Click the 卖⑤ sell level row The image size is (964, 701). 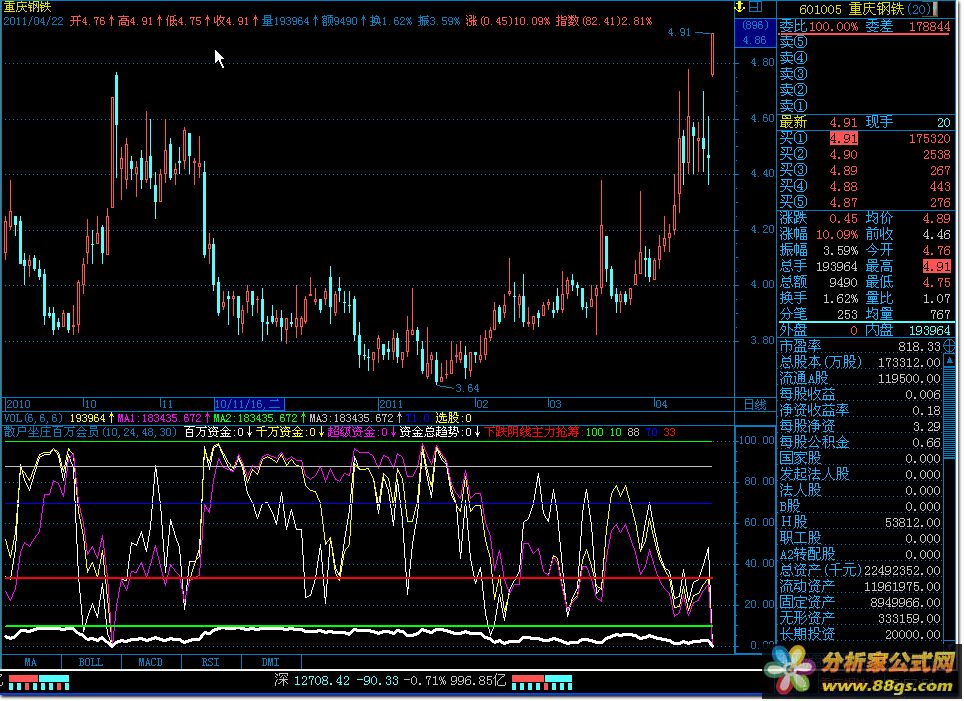865,42
